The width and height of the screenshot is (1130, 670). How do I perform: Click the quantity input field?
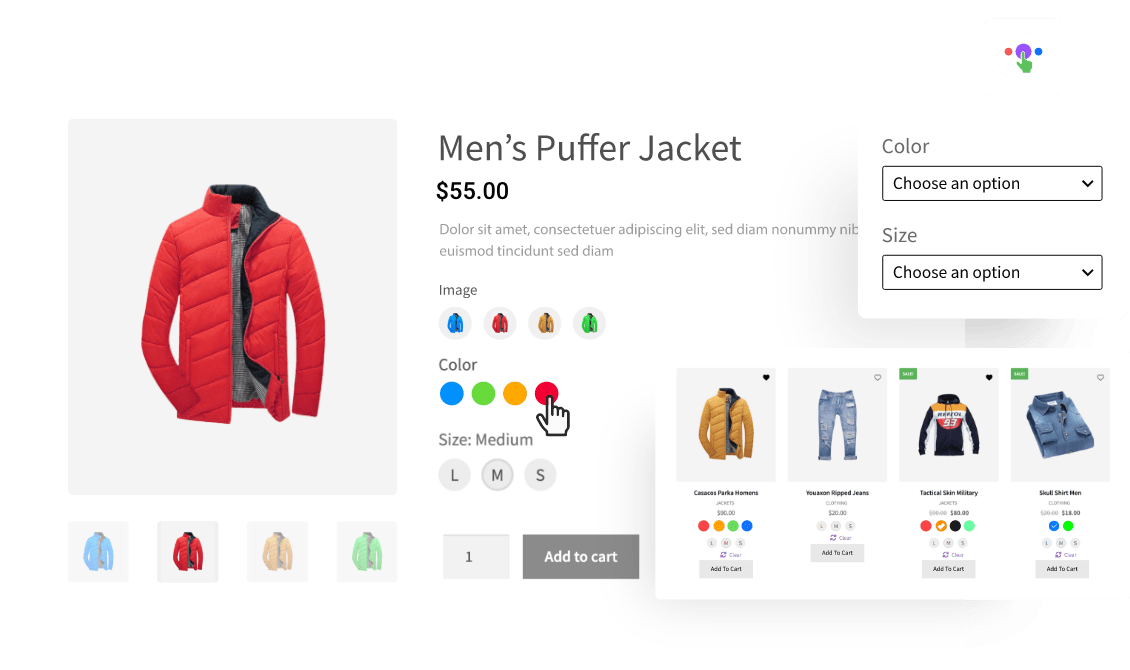click(x=476, y=556)
